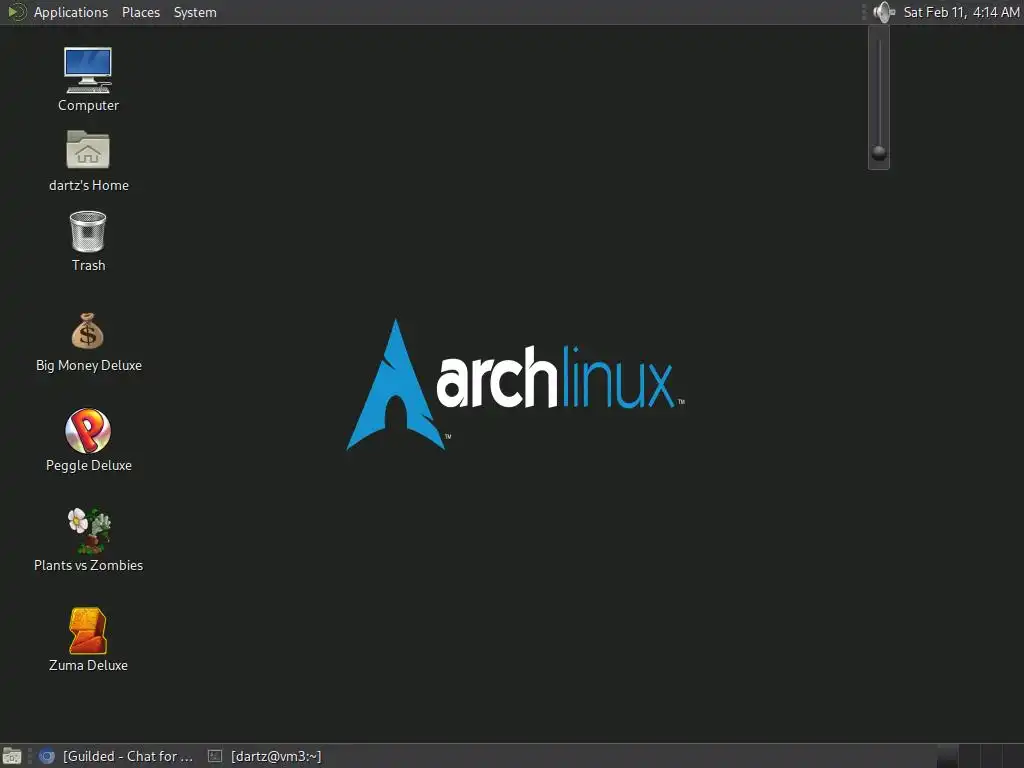
Task: Click the "Trash" label text
Action: (x=88, y=265)
